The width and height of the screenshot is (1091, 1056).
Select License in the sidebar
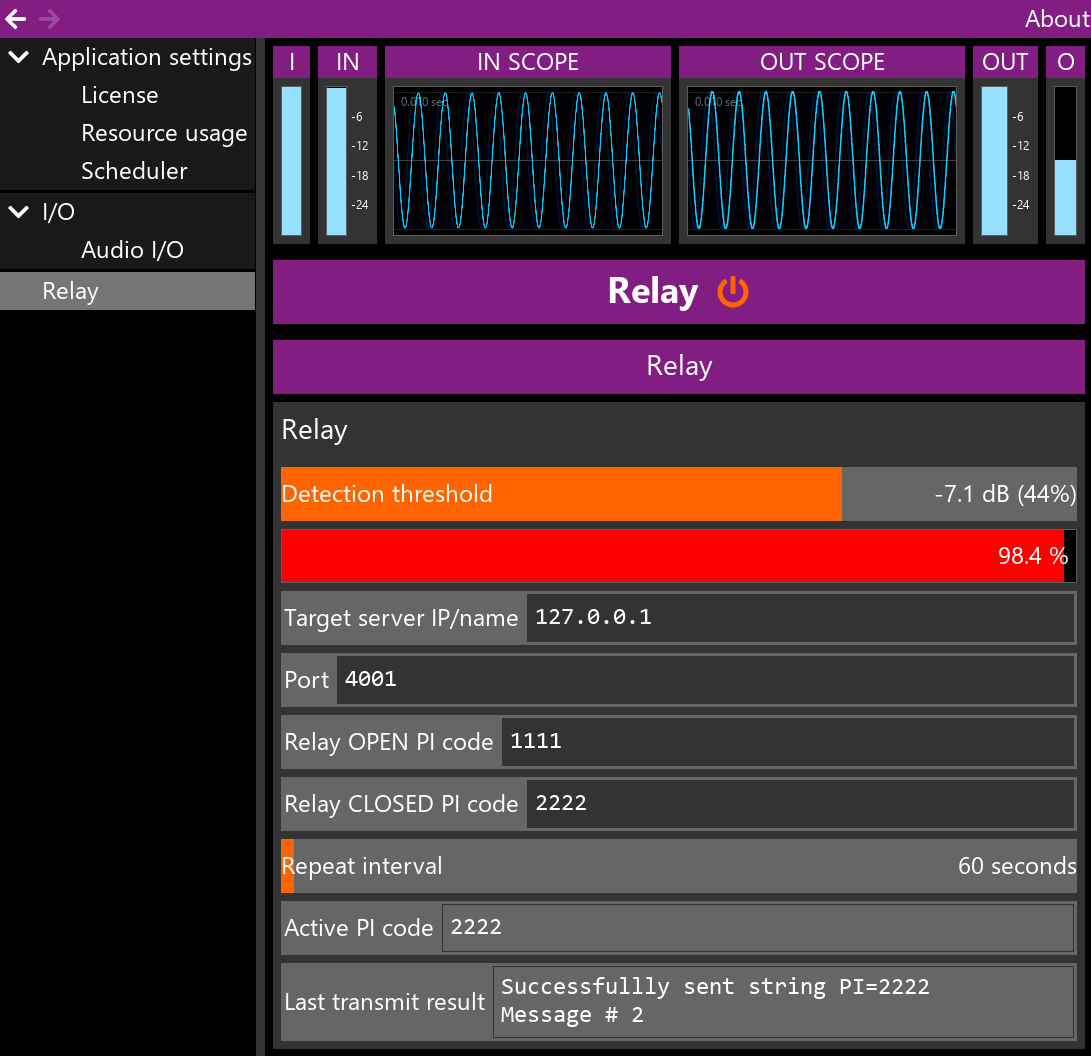click(x=119, y=95)
